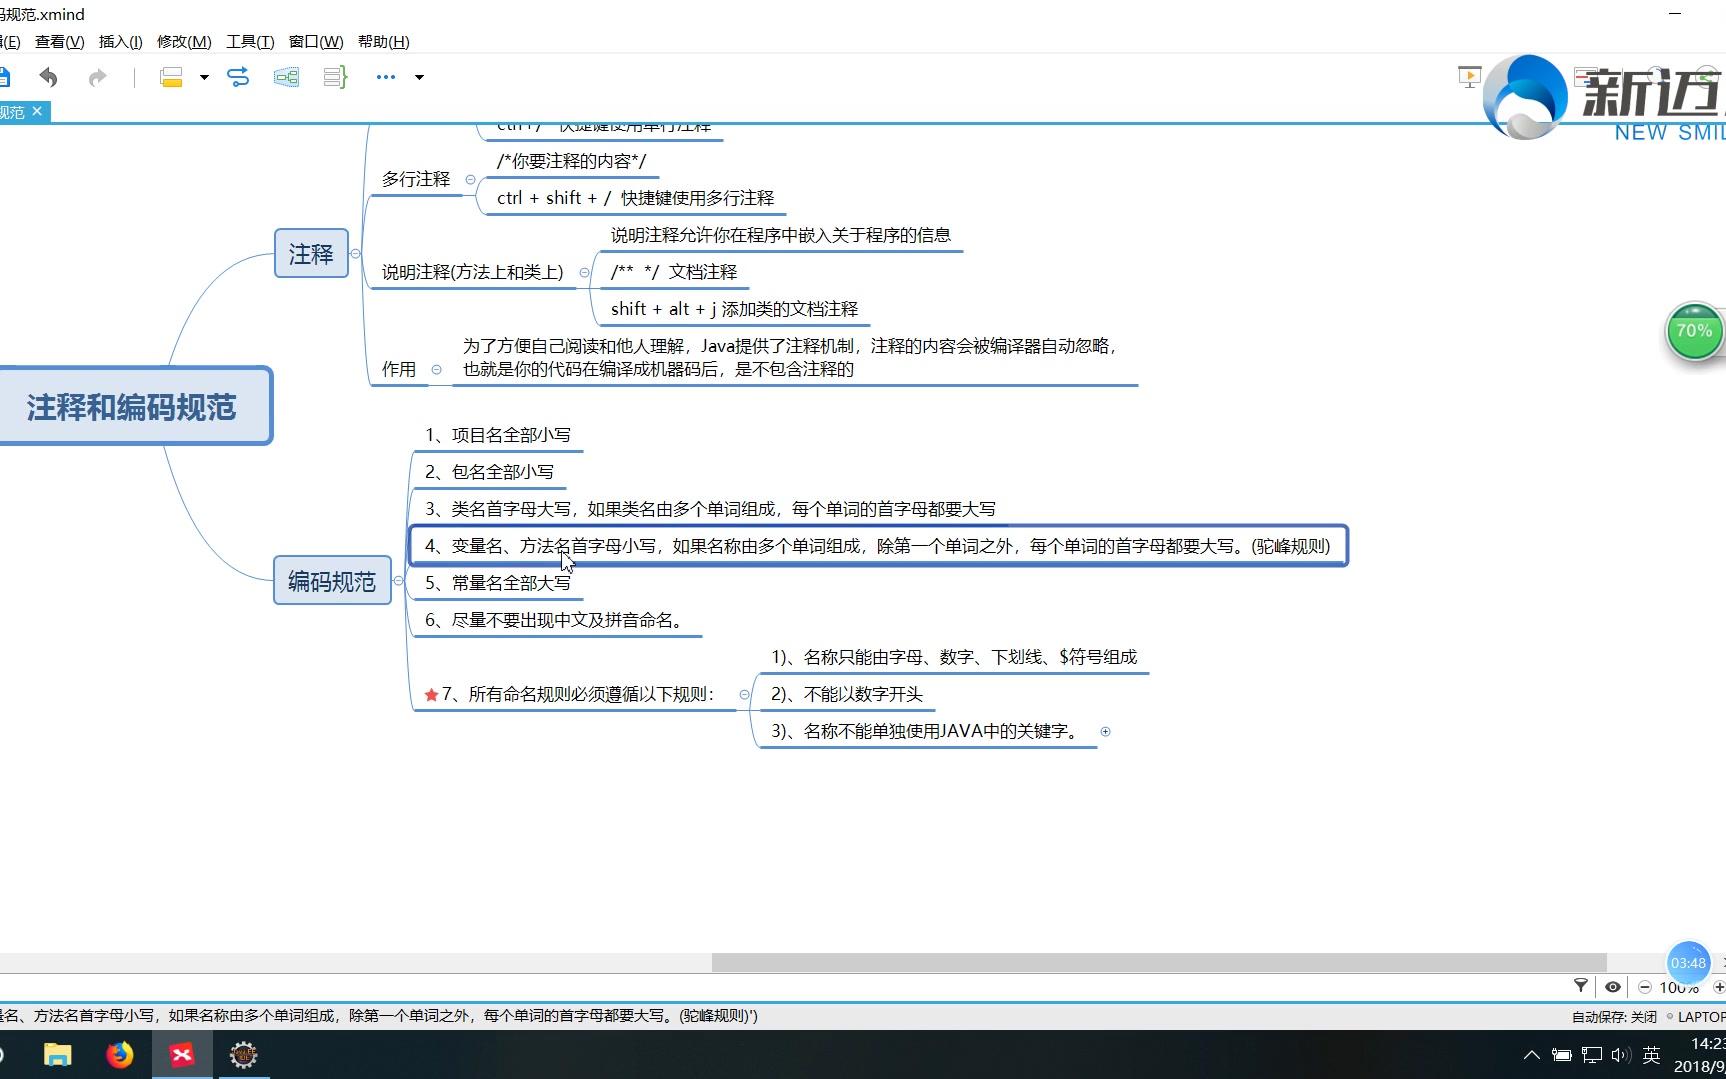Open the 窗口(W) menu
Image resolution: width=1726 pixels, height=1079 pixels.
click(316, 41)
